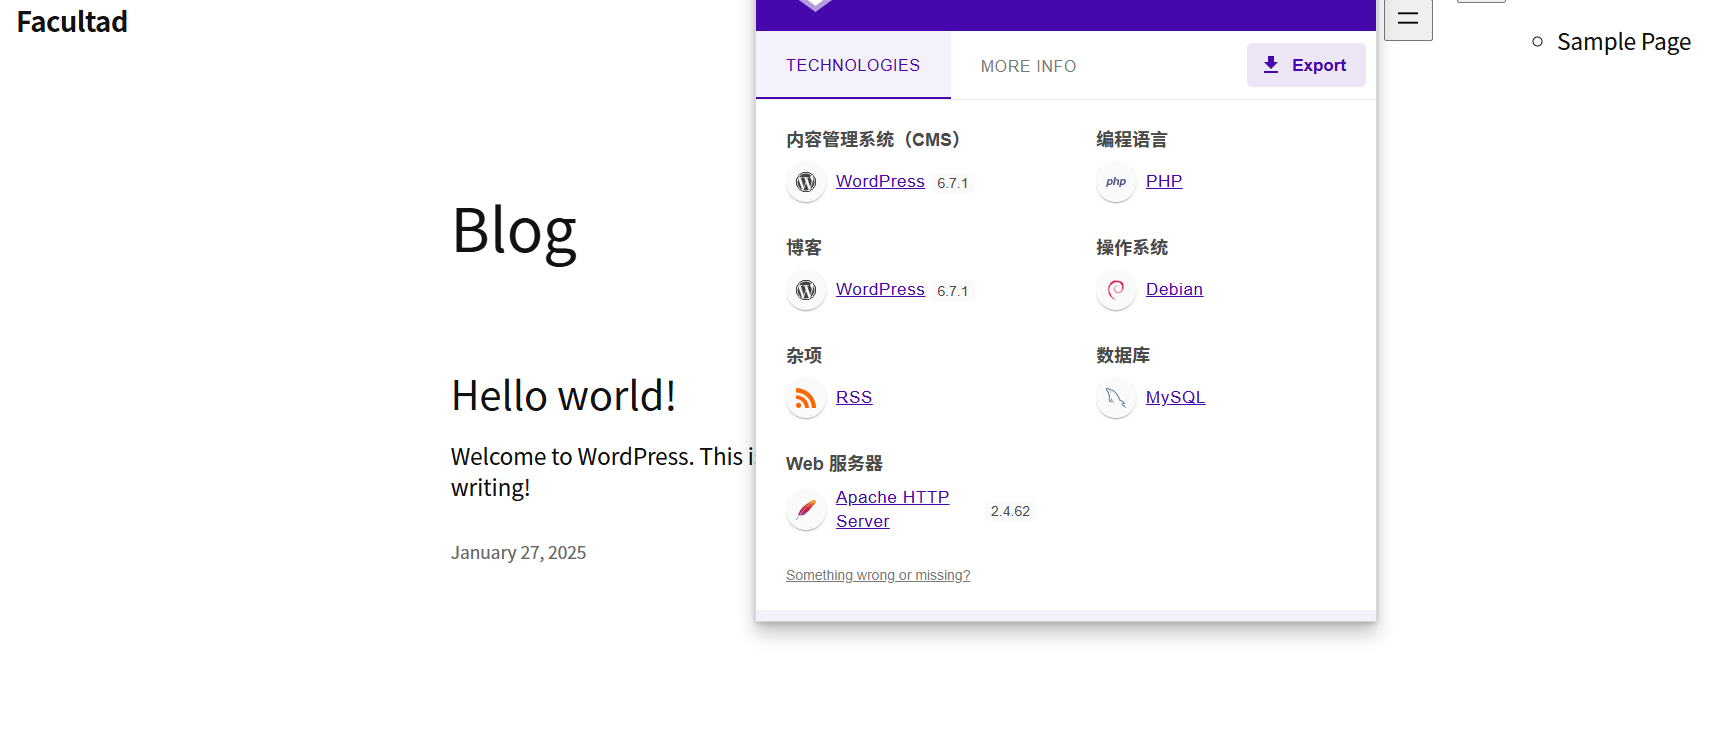This screenshot has width=1712, height=748.
Task: Click the Apache feather icon
Action: coord(806,510)
